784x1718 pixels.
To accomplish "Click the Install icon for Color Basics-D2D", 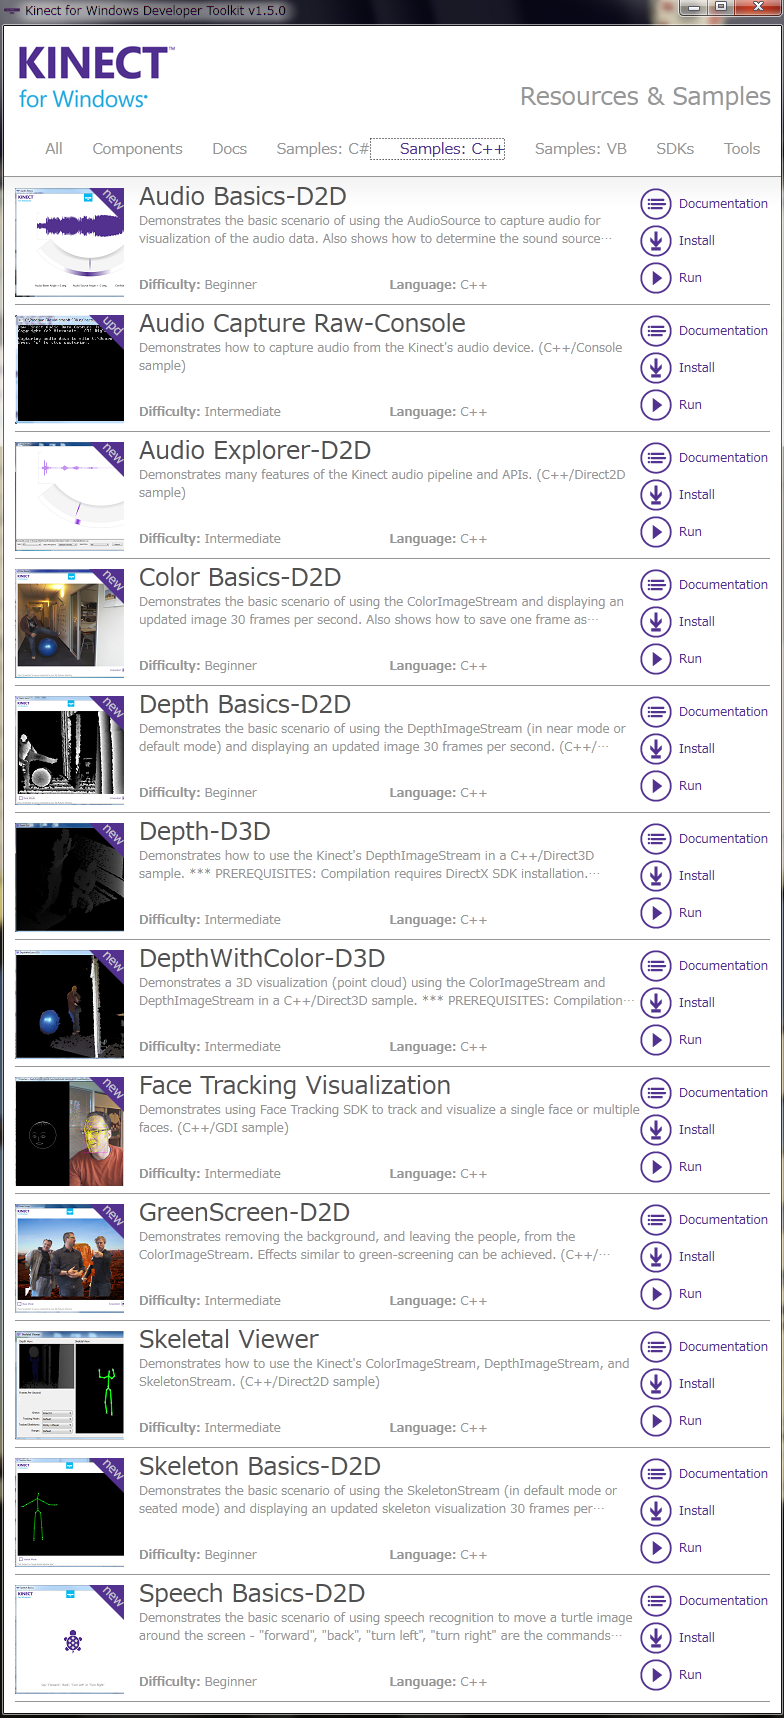I will point(655,622).
